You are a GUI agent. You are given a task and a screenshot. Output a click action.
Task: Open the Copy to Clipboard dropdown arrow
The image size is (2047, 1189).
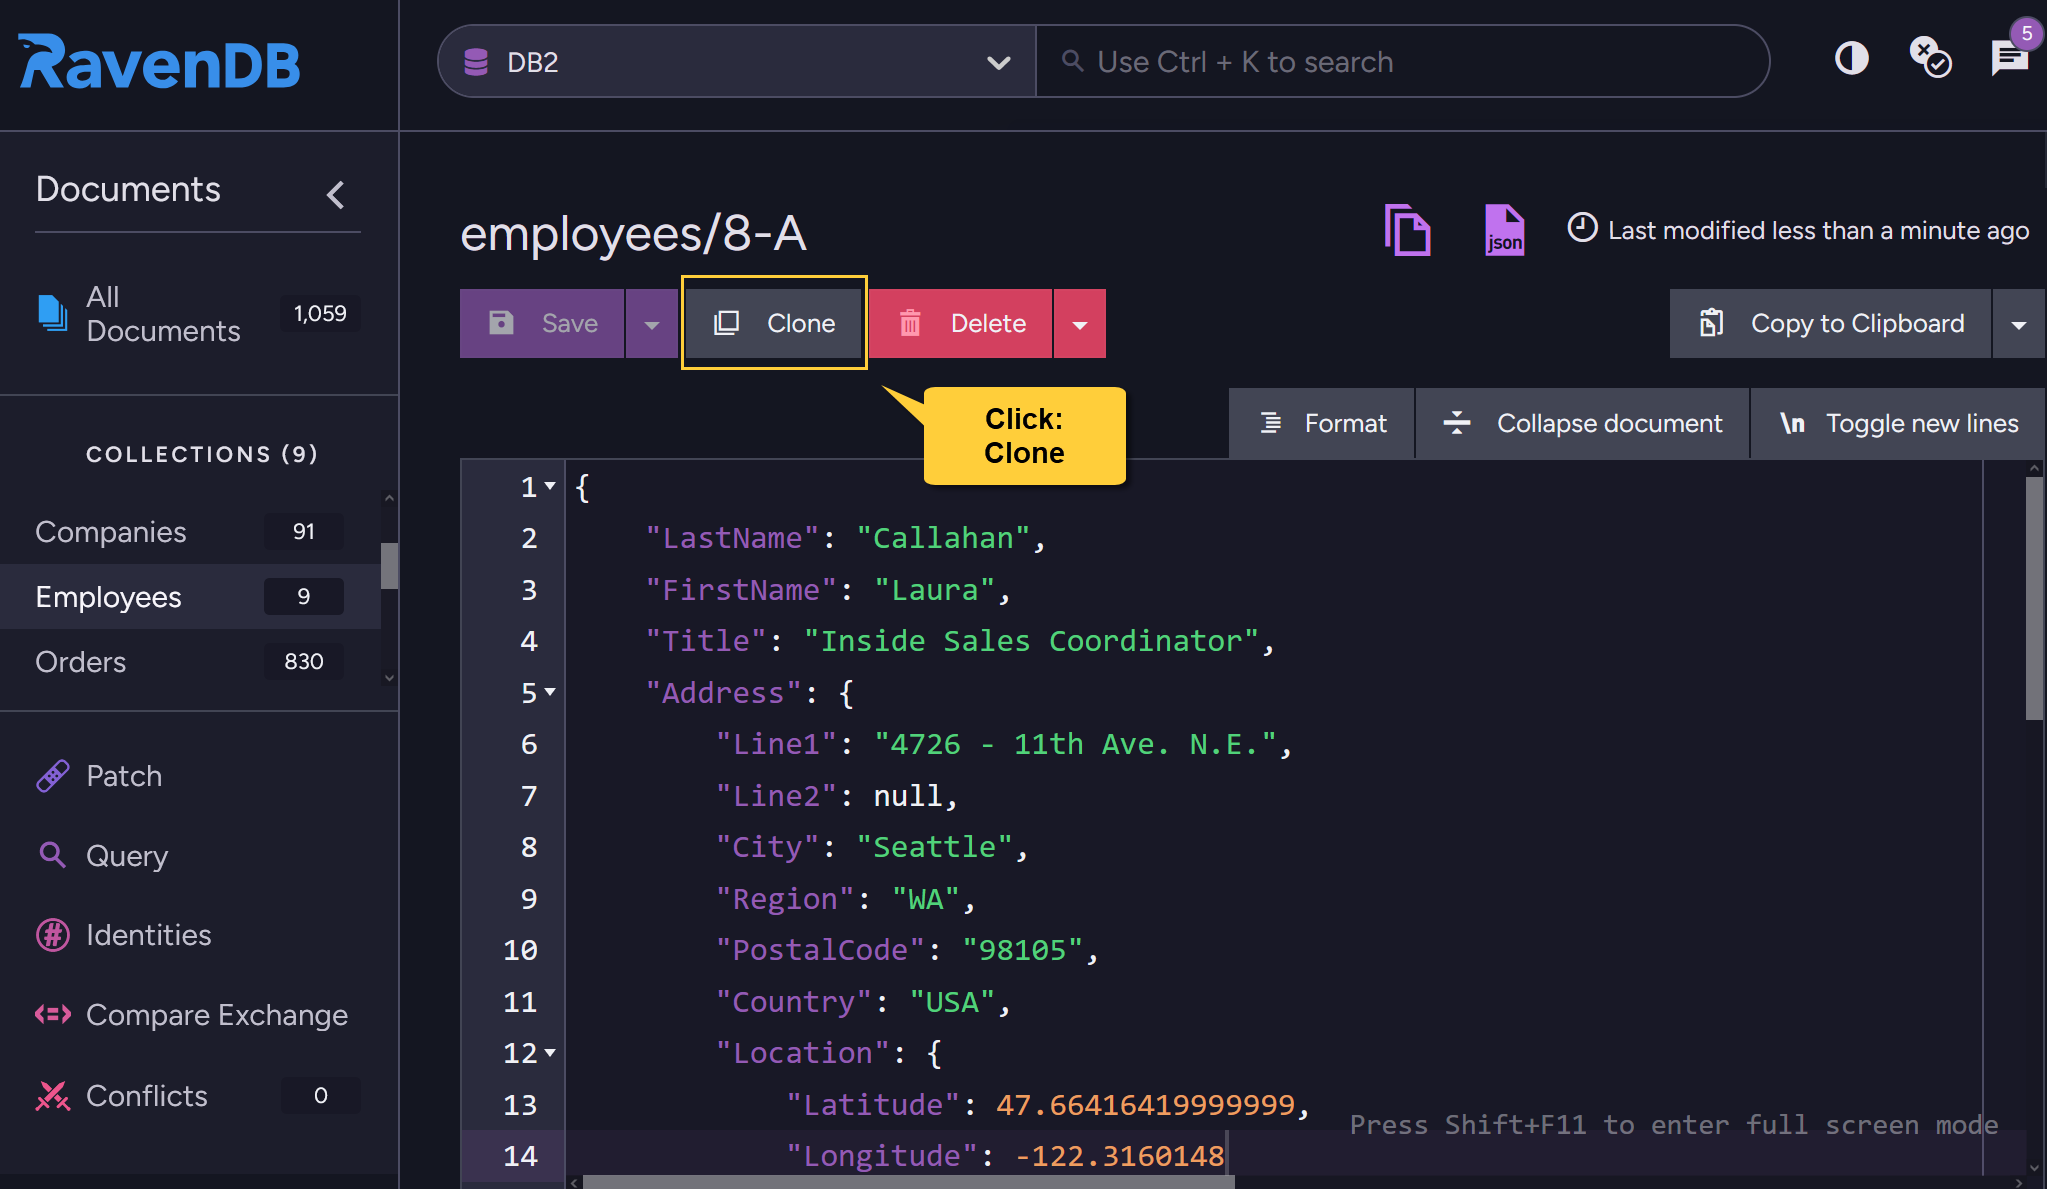pyautogui.click(x=2019, y=323)
